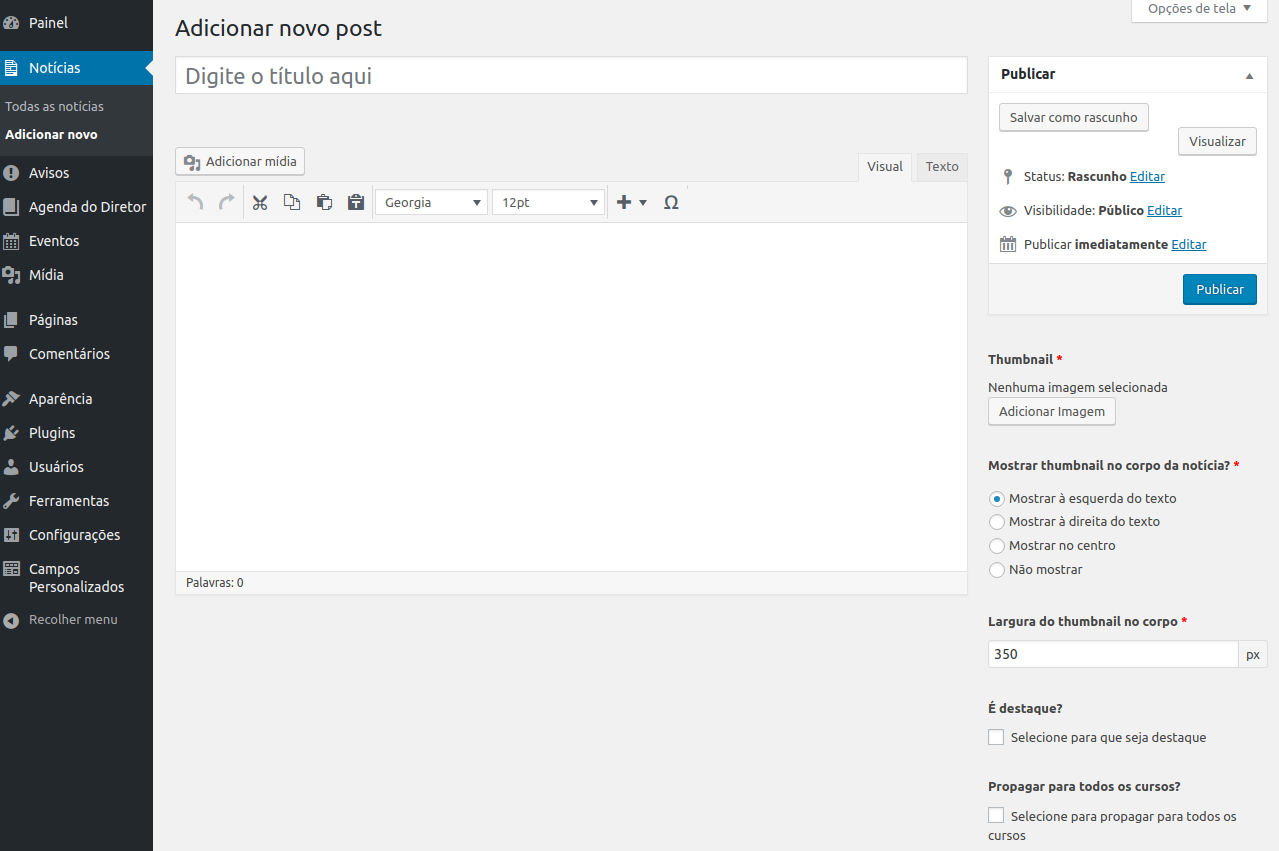
Task: Click the Eventos calendar icon in sidebar
Action: [x=12, y=241]
